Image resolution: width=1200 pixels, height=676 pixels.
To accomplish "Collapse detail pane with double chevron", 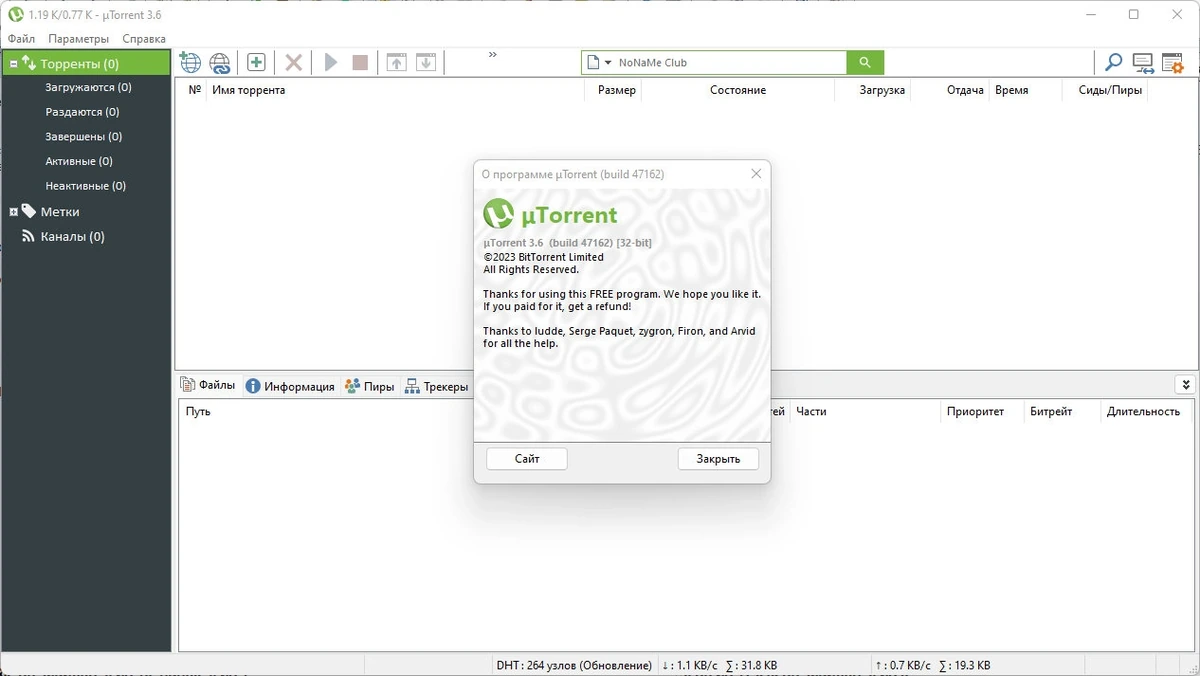I will coord(1185,385).
